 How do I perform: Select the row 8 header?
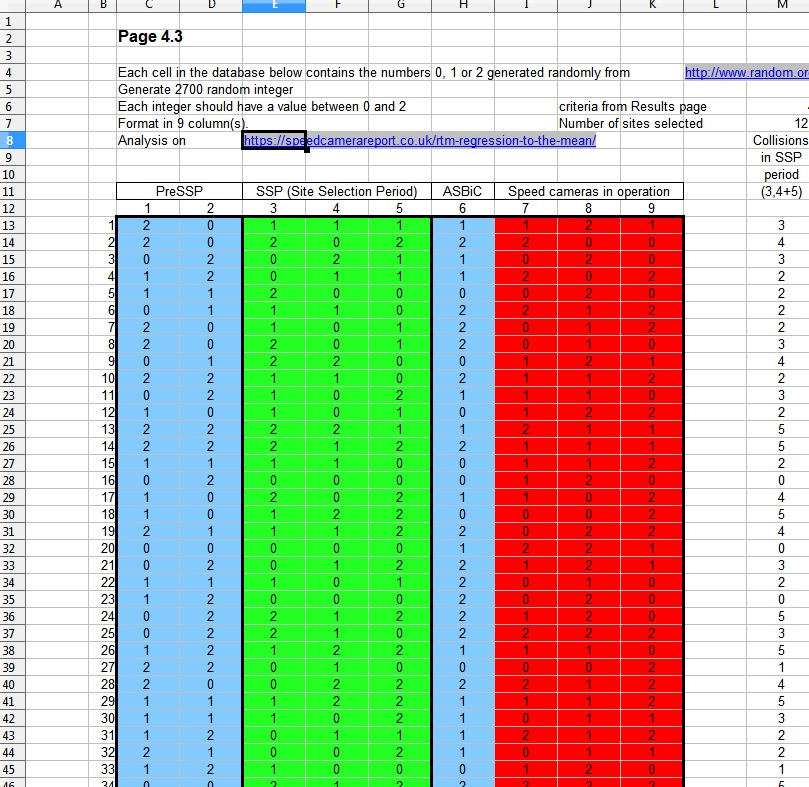[10, 141]
